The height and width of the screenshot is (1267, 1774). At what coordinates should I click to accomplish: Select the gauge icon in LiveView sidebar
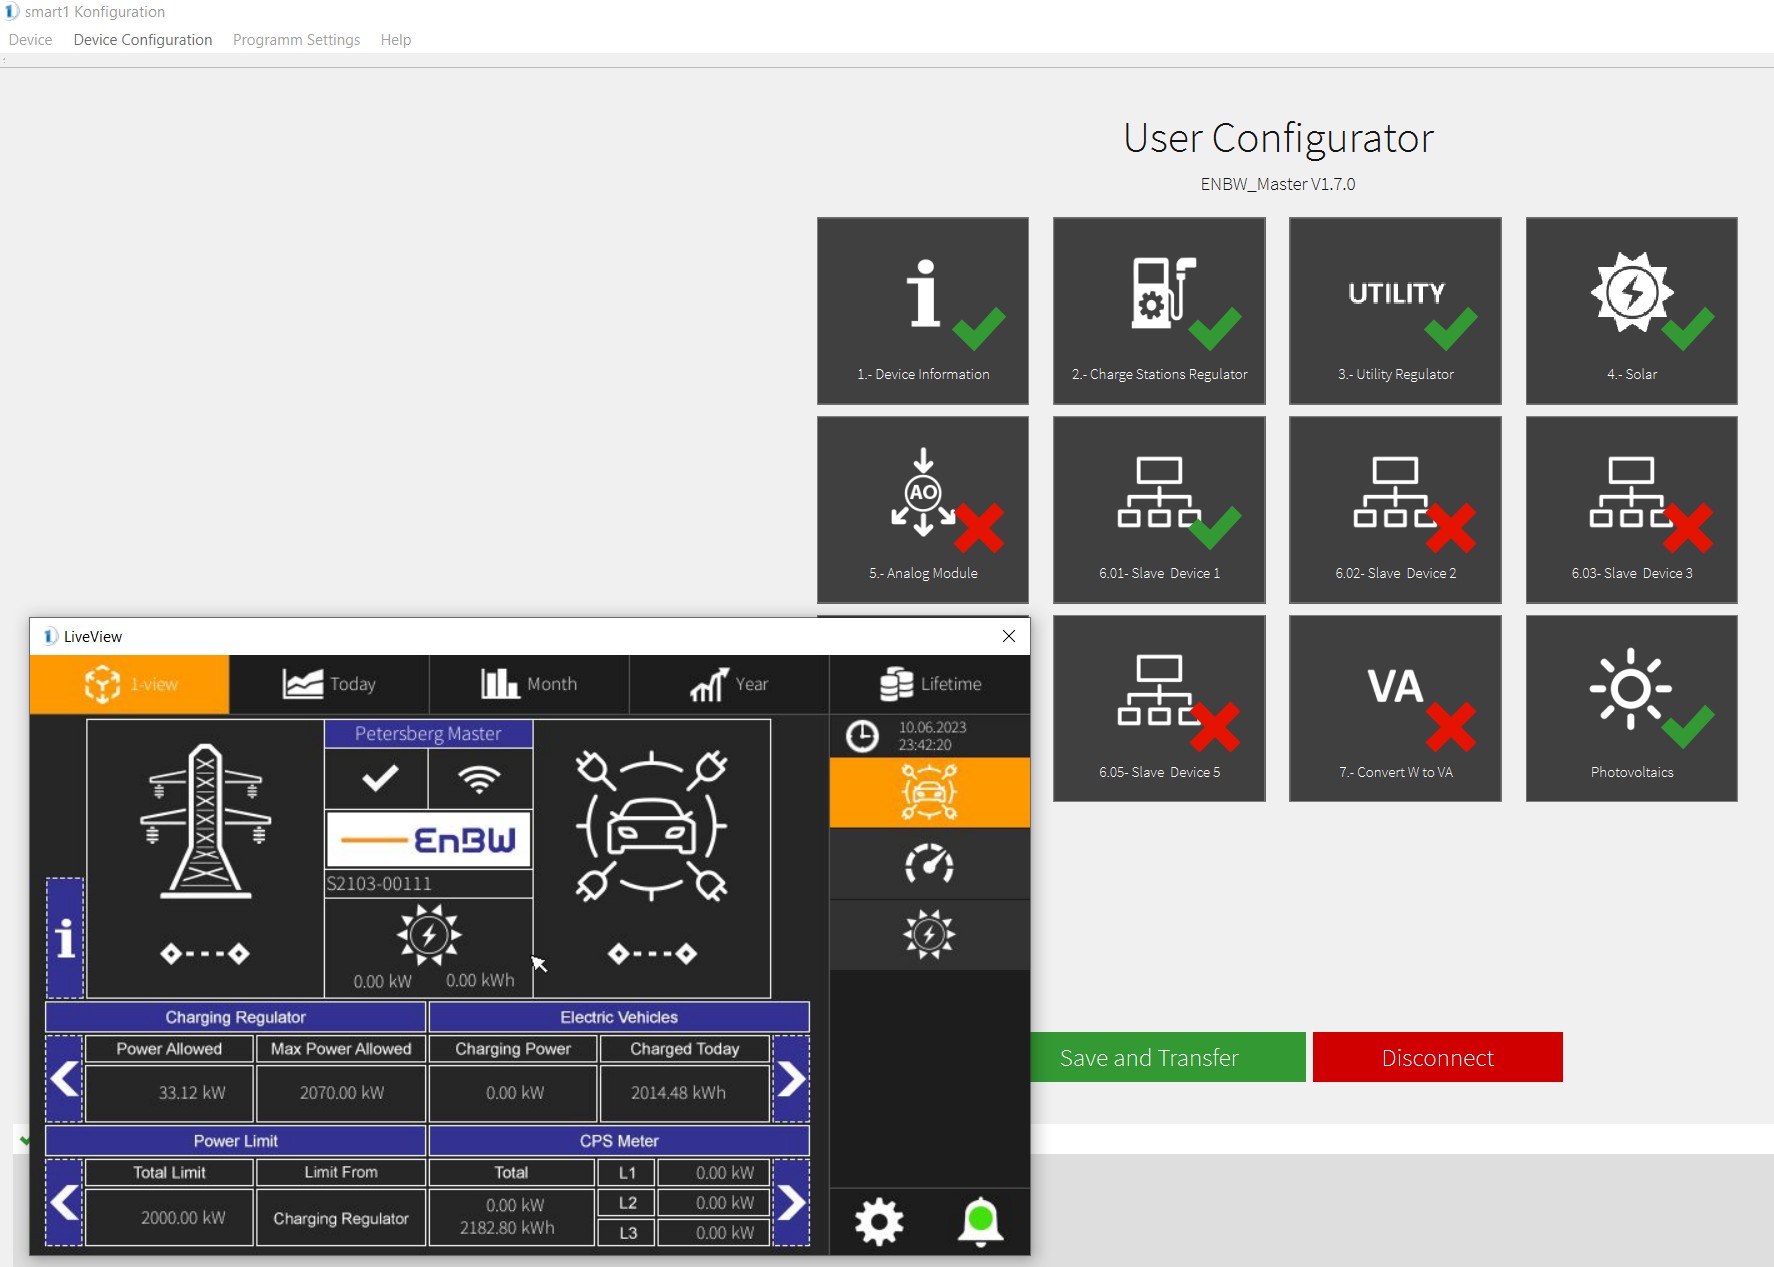(929, 864)
